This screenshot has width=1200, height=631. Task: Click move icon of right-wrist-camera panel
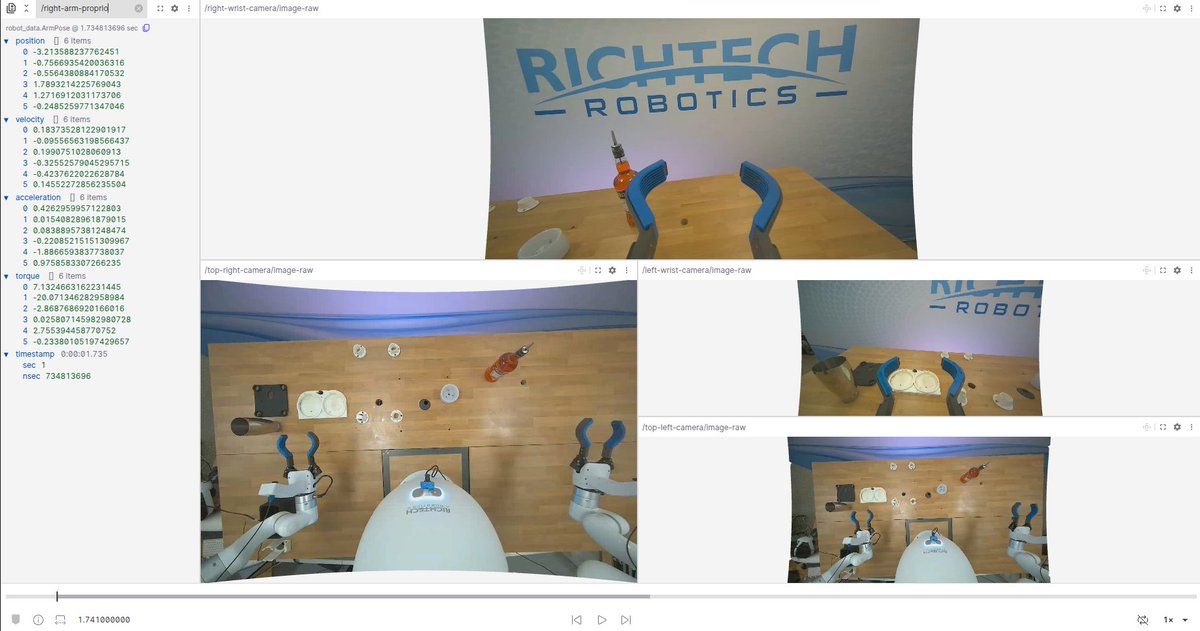(x=1146, y=8)
